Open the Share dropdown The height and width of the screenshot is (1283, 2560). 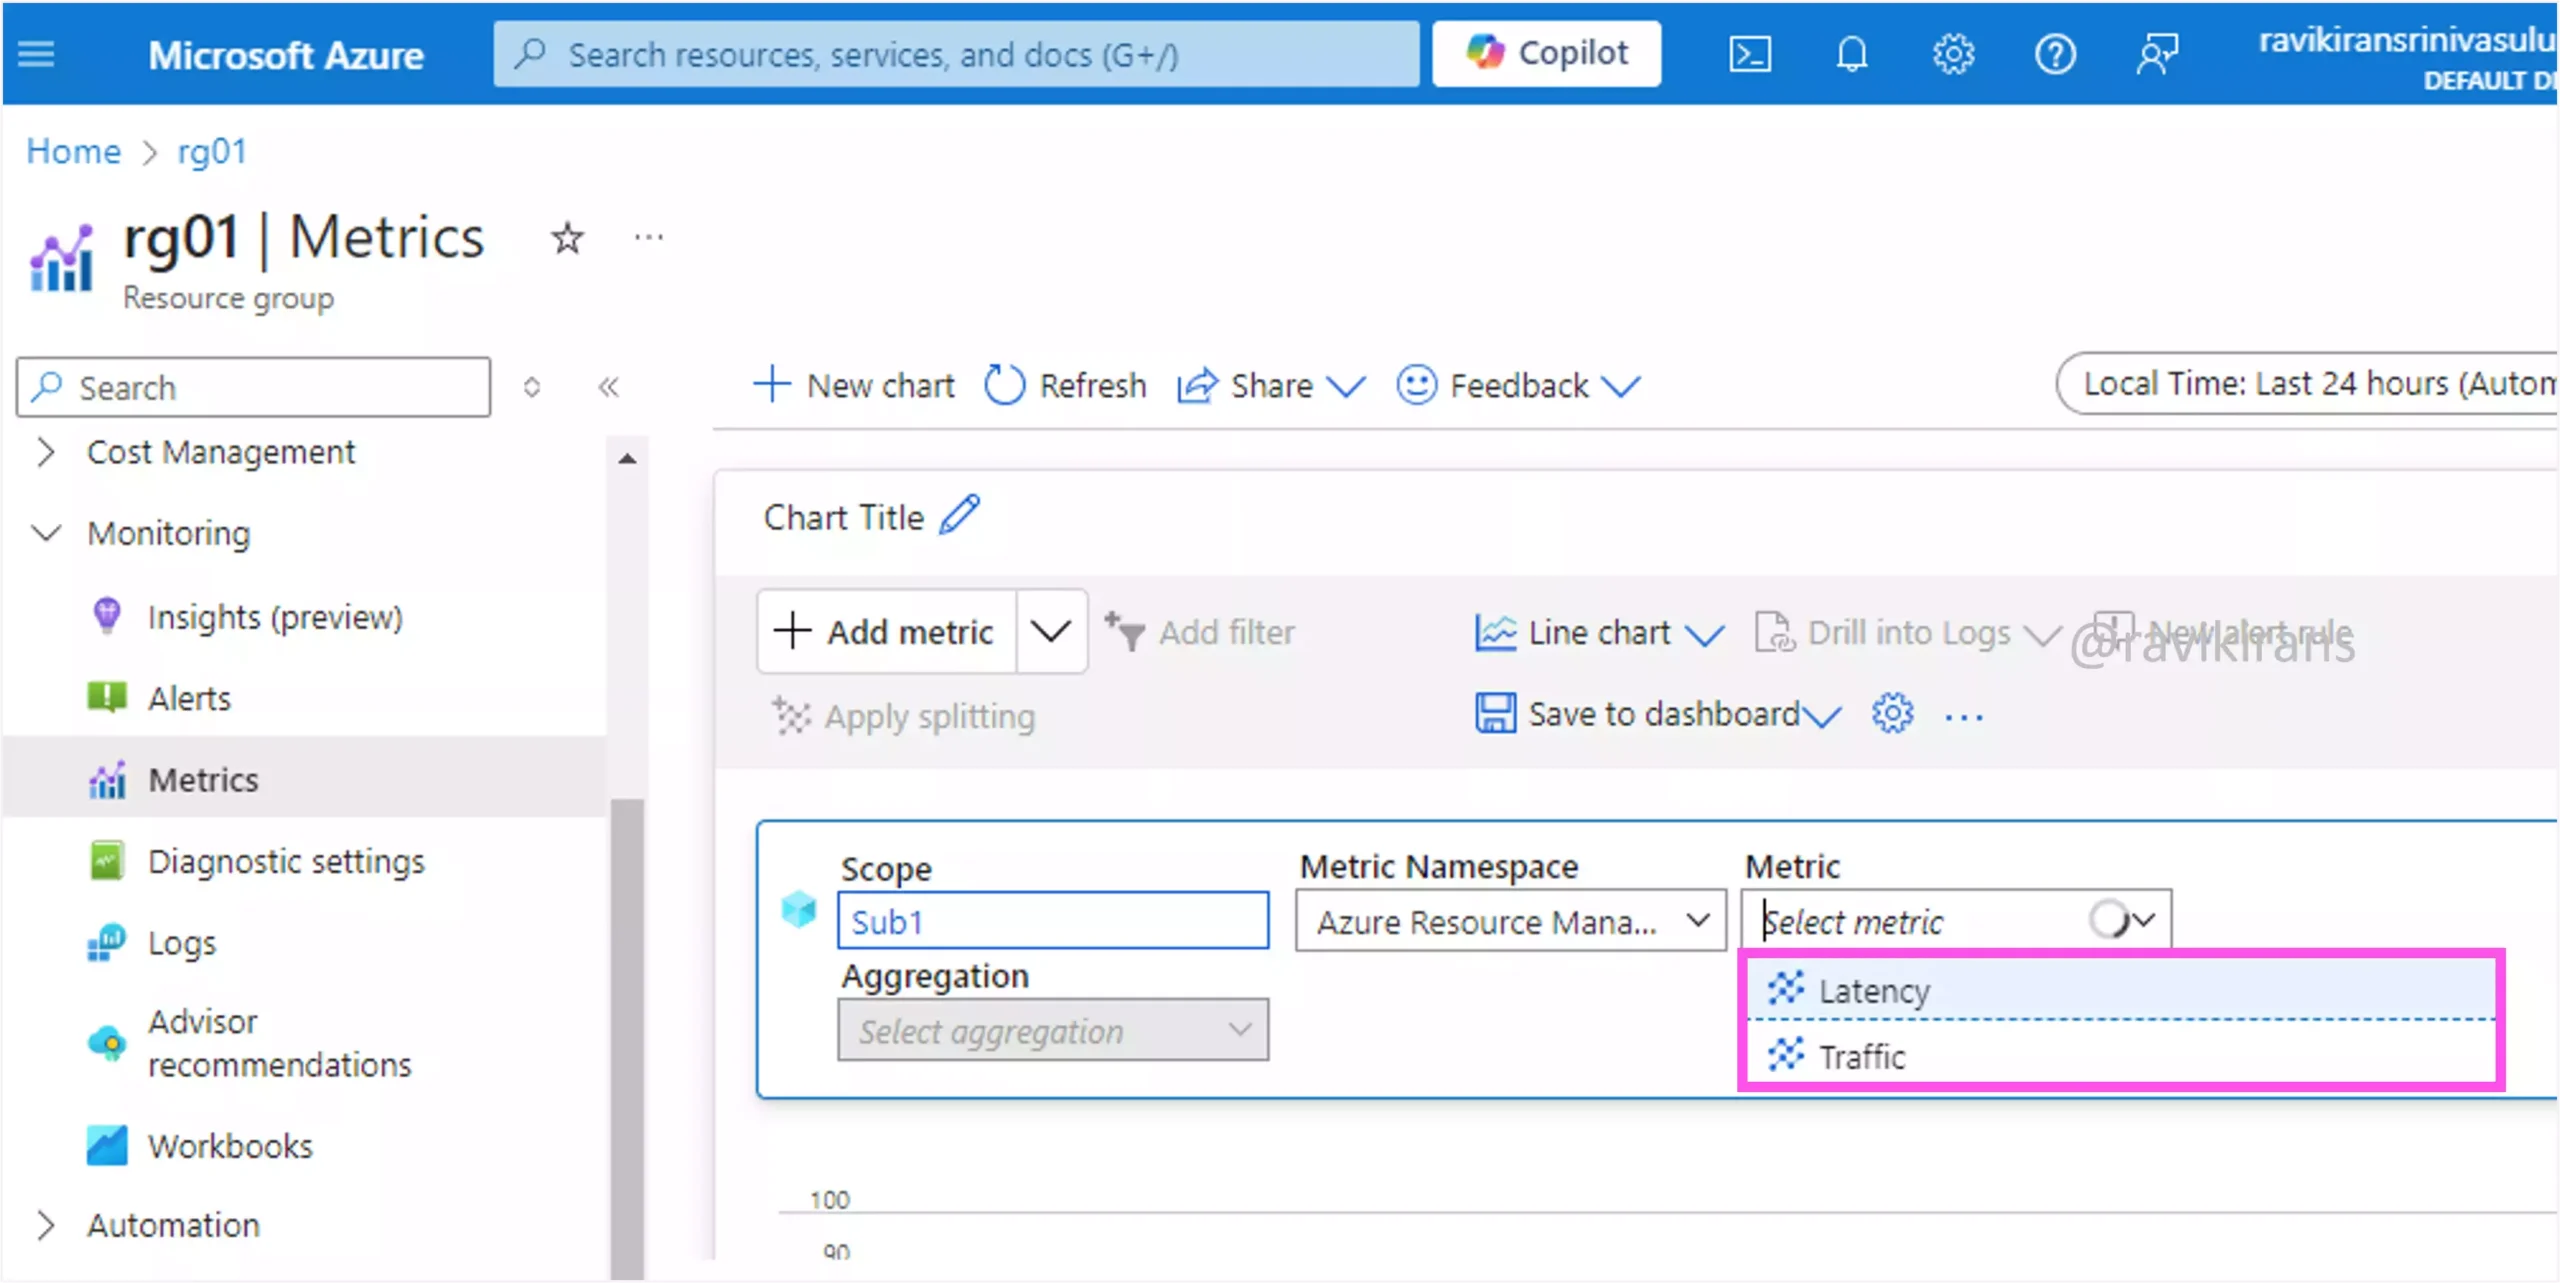click(x=1271, y=385)
